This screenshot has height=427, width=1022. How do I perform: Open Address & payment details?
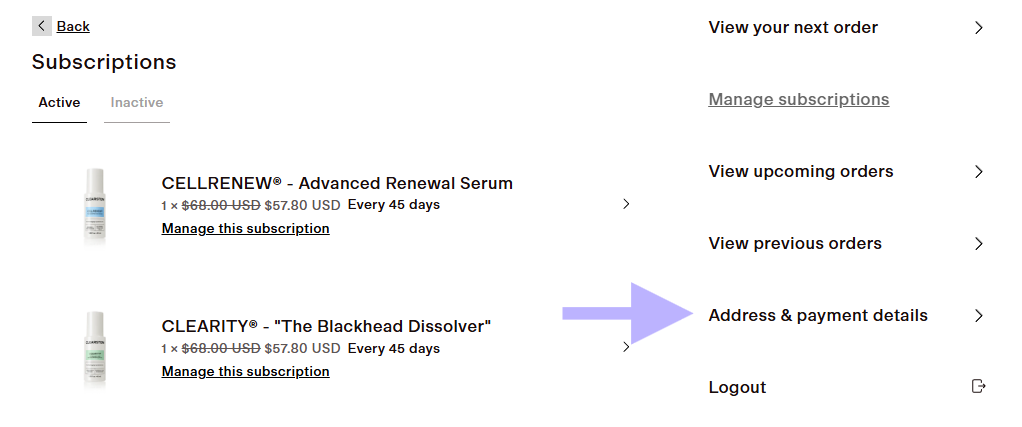tap(818, 316)
